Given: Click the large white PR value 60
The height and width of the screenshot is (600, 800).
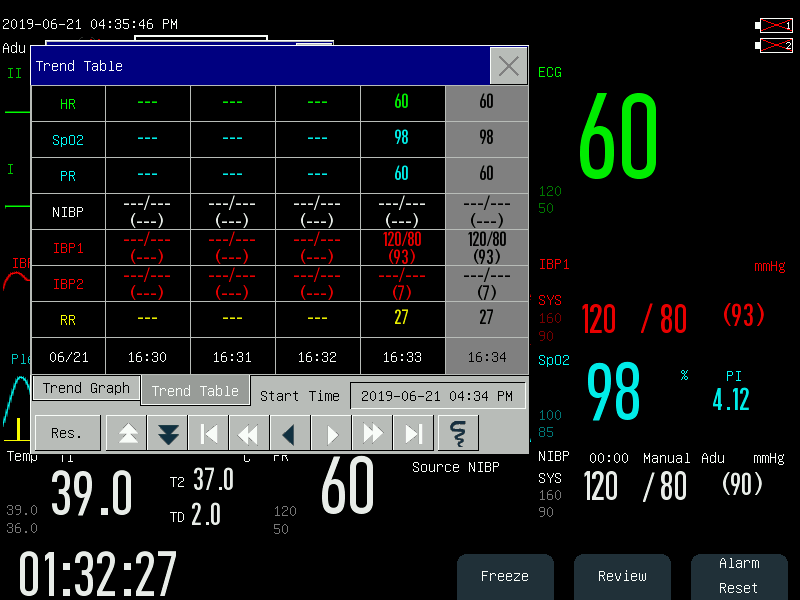Looking at the screenshot, I should [348, 485].
